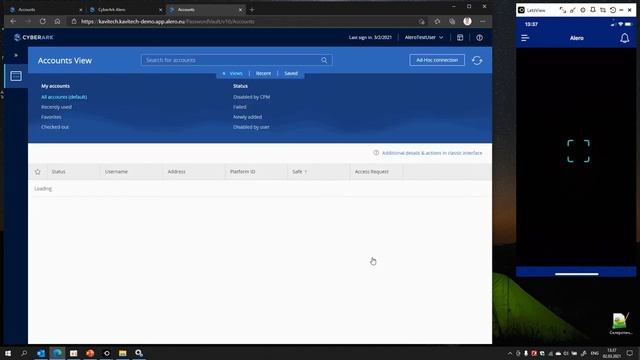
Task: Click the browser address bar URL
Action: pyautogui.click(x=168, y=22)
